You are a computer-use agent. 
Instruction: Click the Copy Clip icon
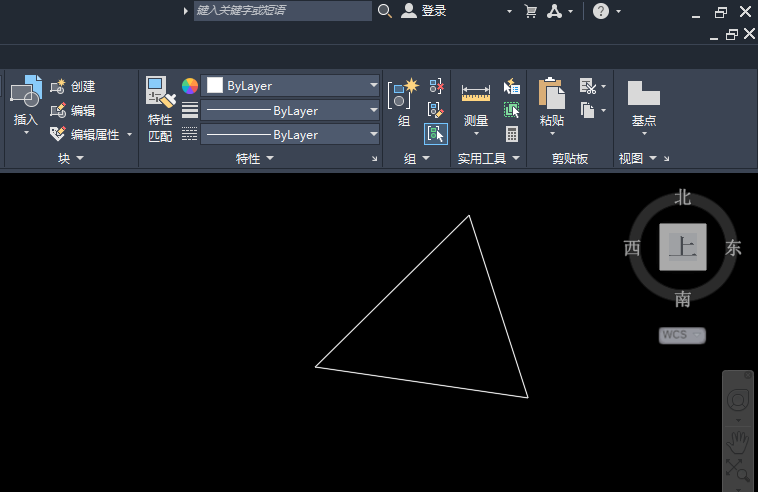point(587,111)
